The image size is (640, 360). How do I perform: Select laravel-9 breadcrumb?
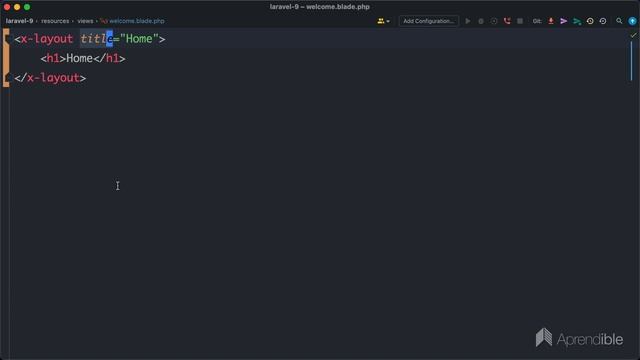click(19, 21)
